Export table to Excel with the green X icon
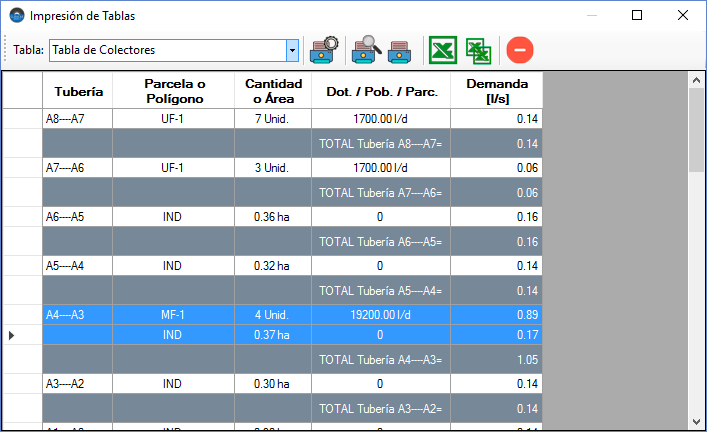This screenshot has width=707, height=432. pos(443,50)
